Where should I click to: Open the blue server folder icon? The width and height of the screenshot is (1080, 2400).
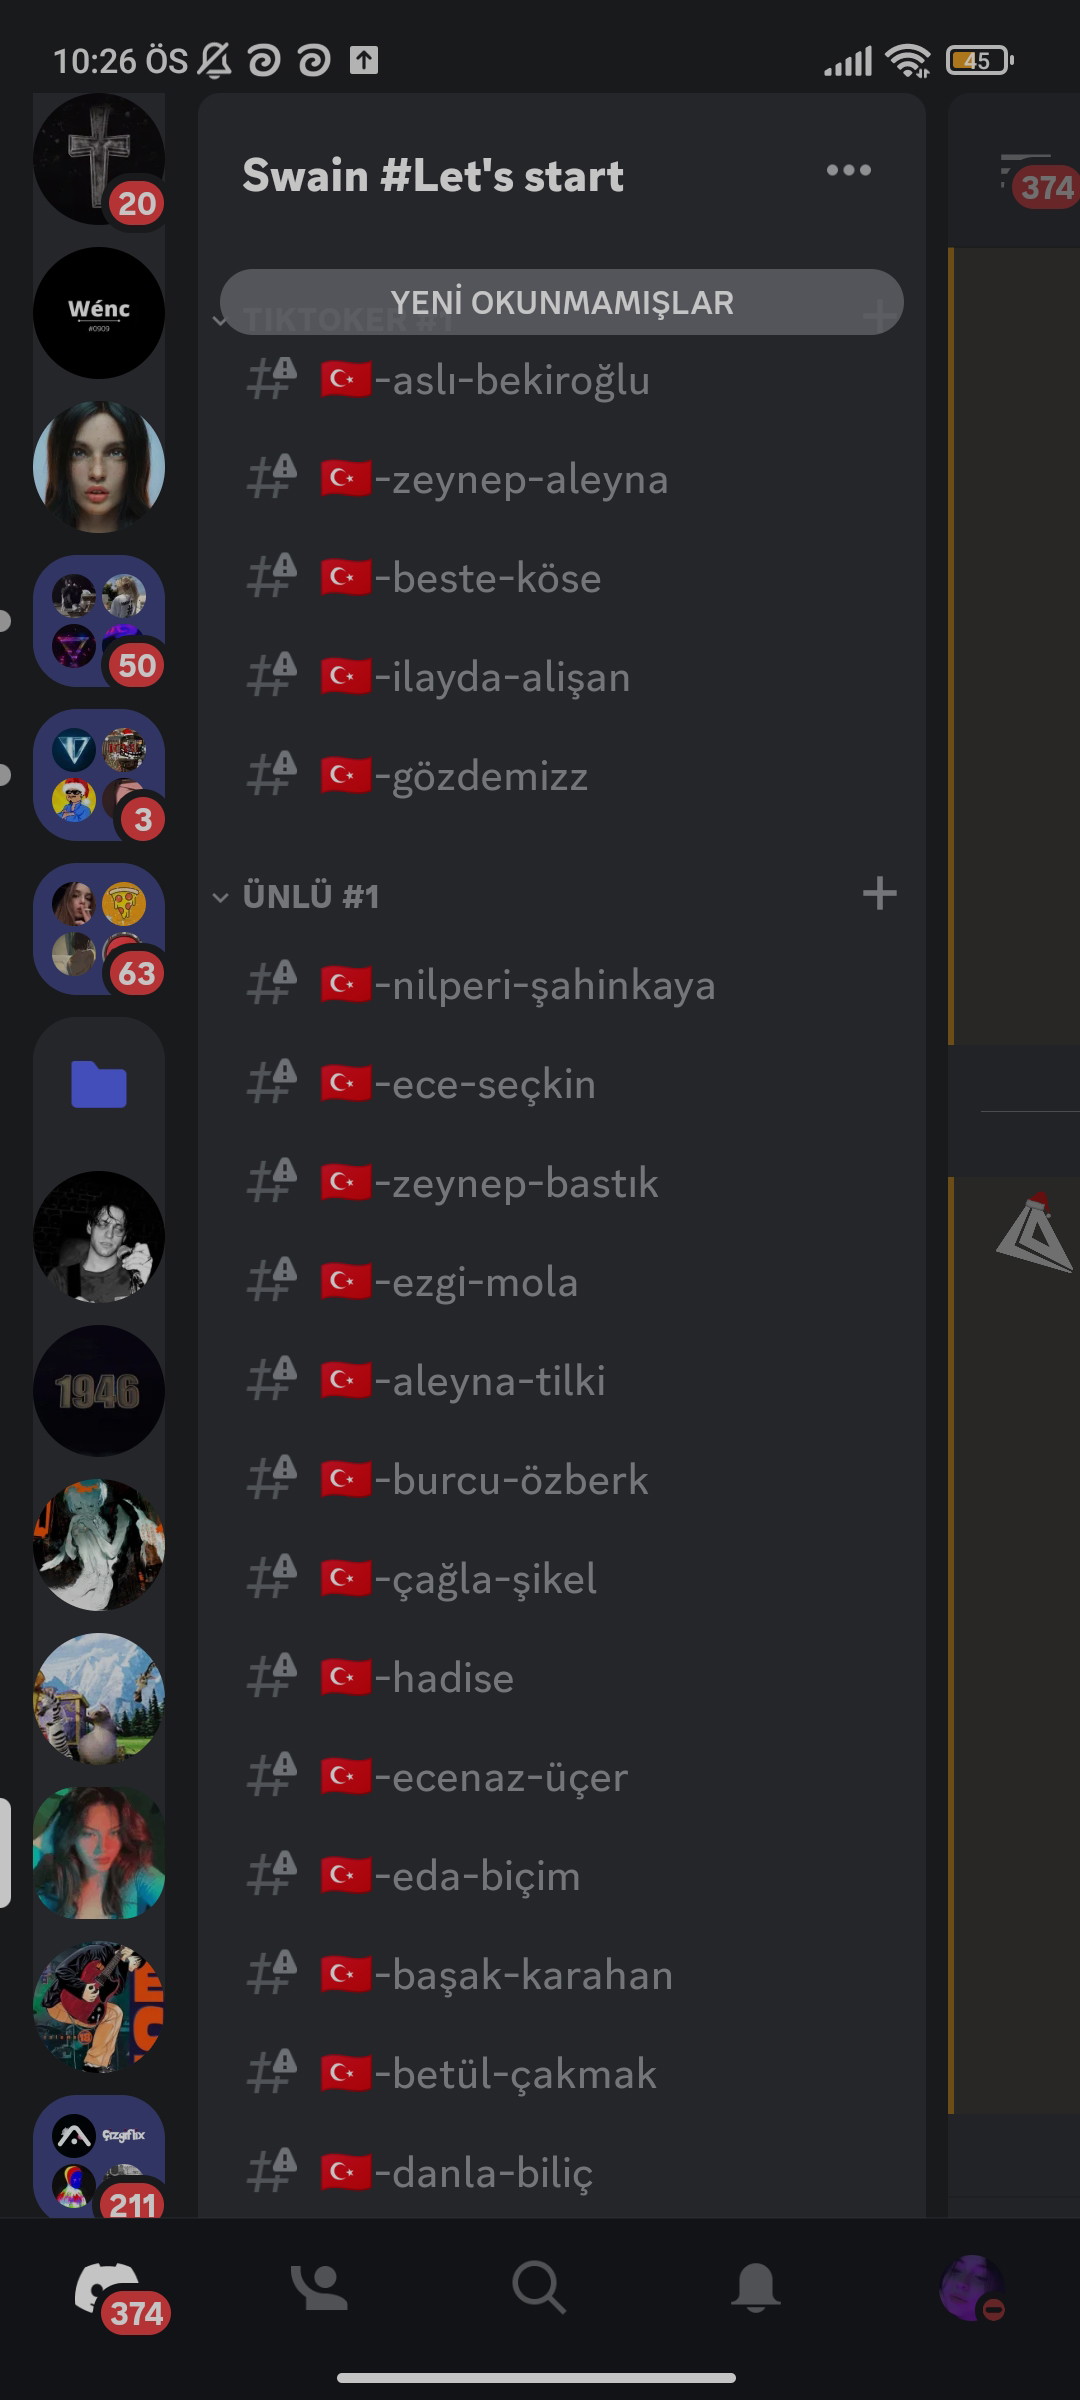pyautogui.click(x=99, y=1084)
